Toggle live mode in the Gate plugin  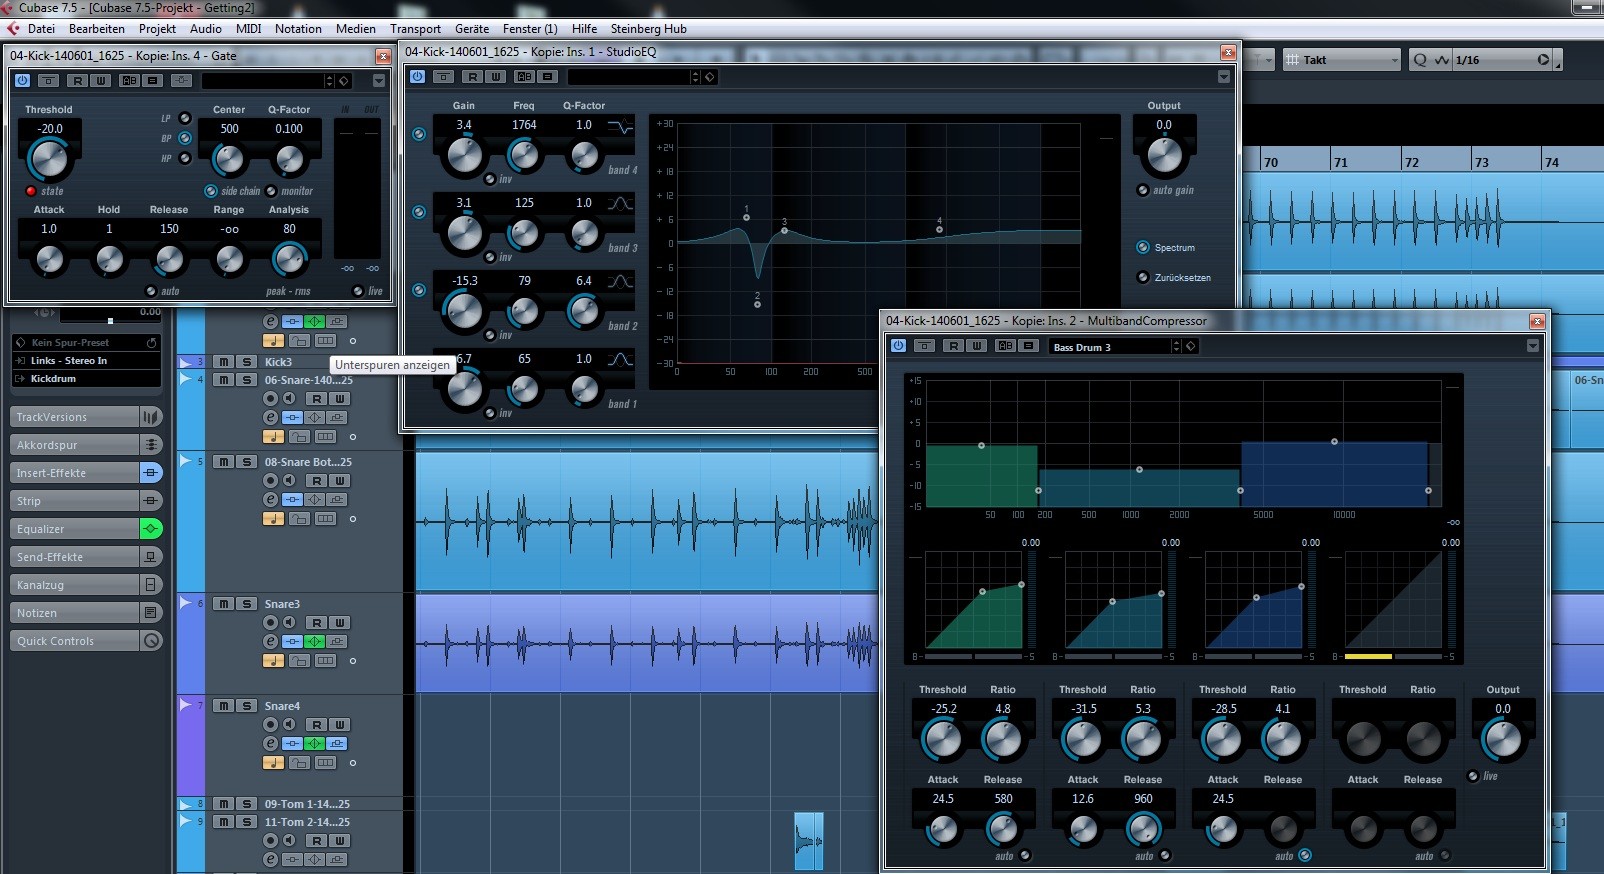[358, 291]
